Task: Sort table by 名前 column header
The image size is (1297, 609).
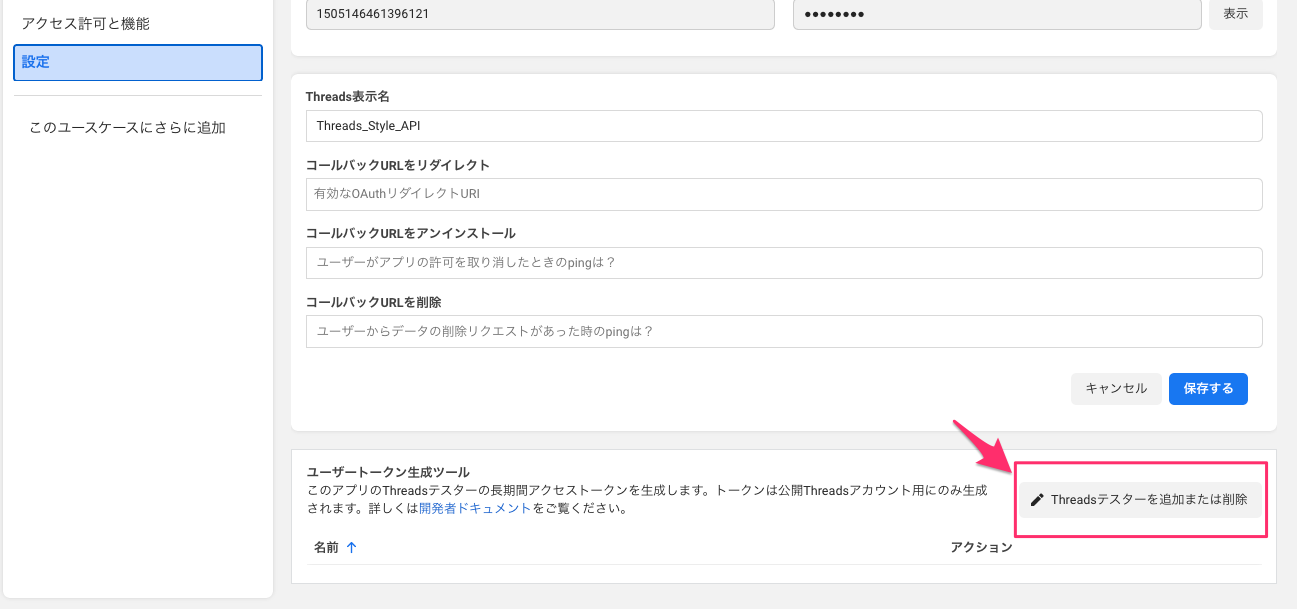Action: coord(326,547)
